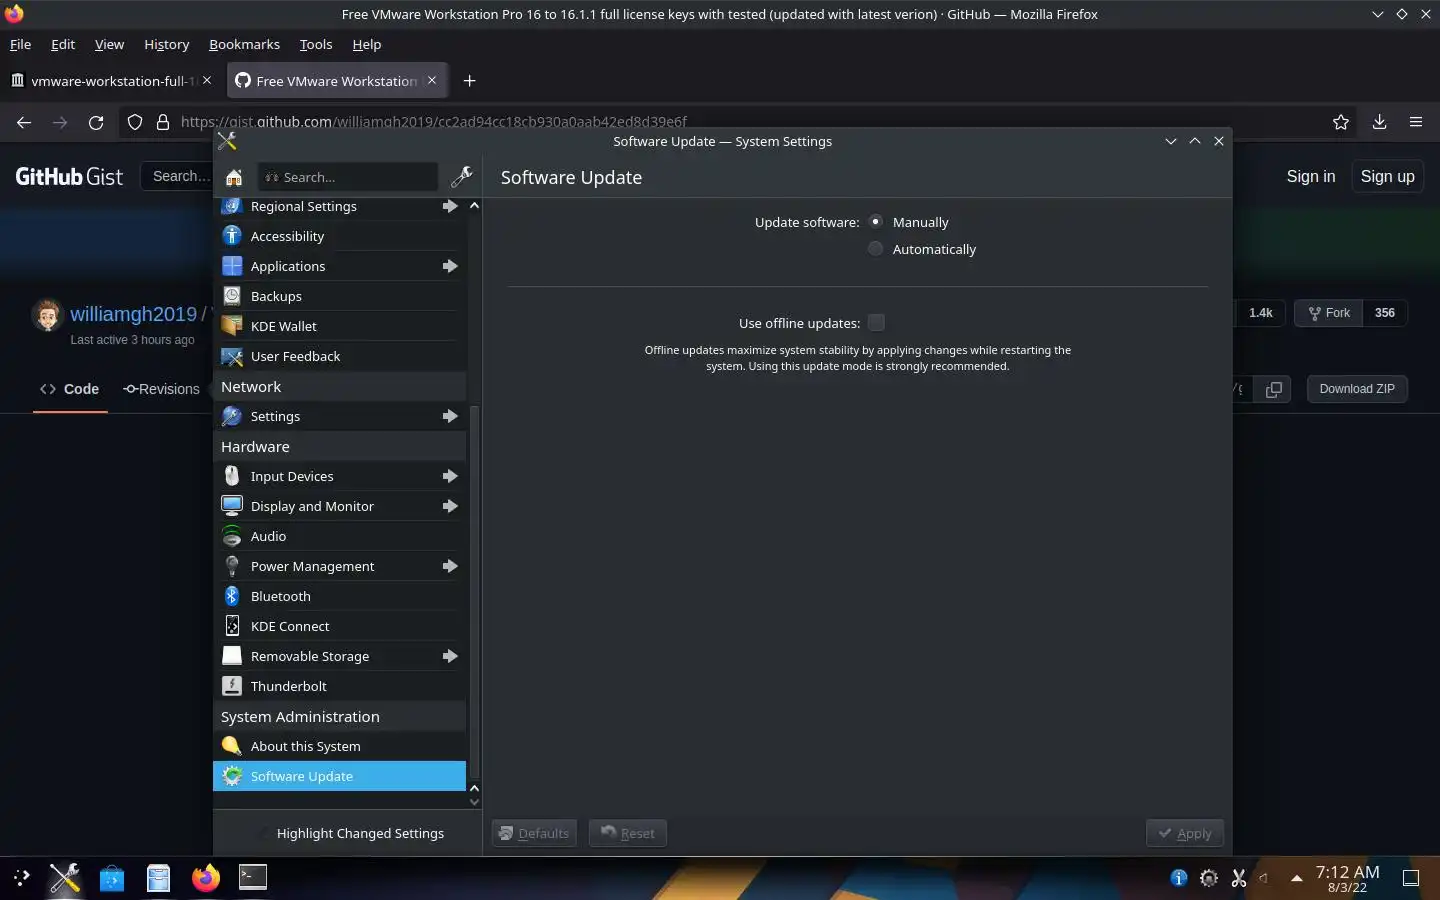
Task: Toggle Highlight Changed Settings
Action: 349,833
